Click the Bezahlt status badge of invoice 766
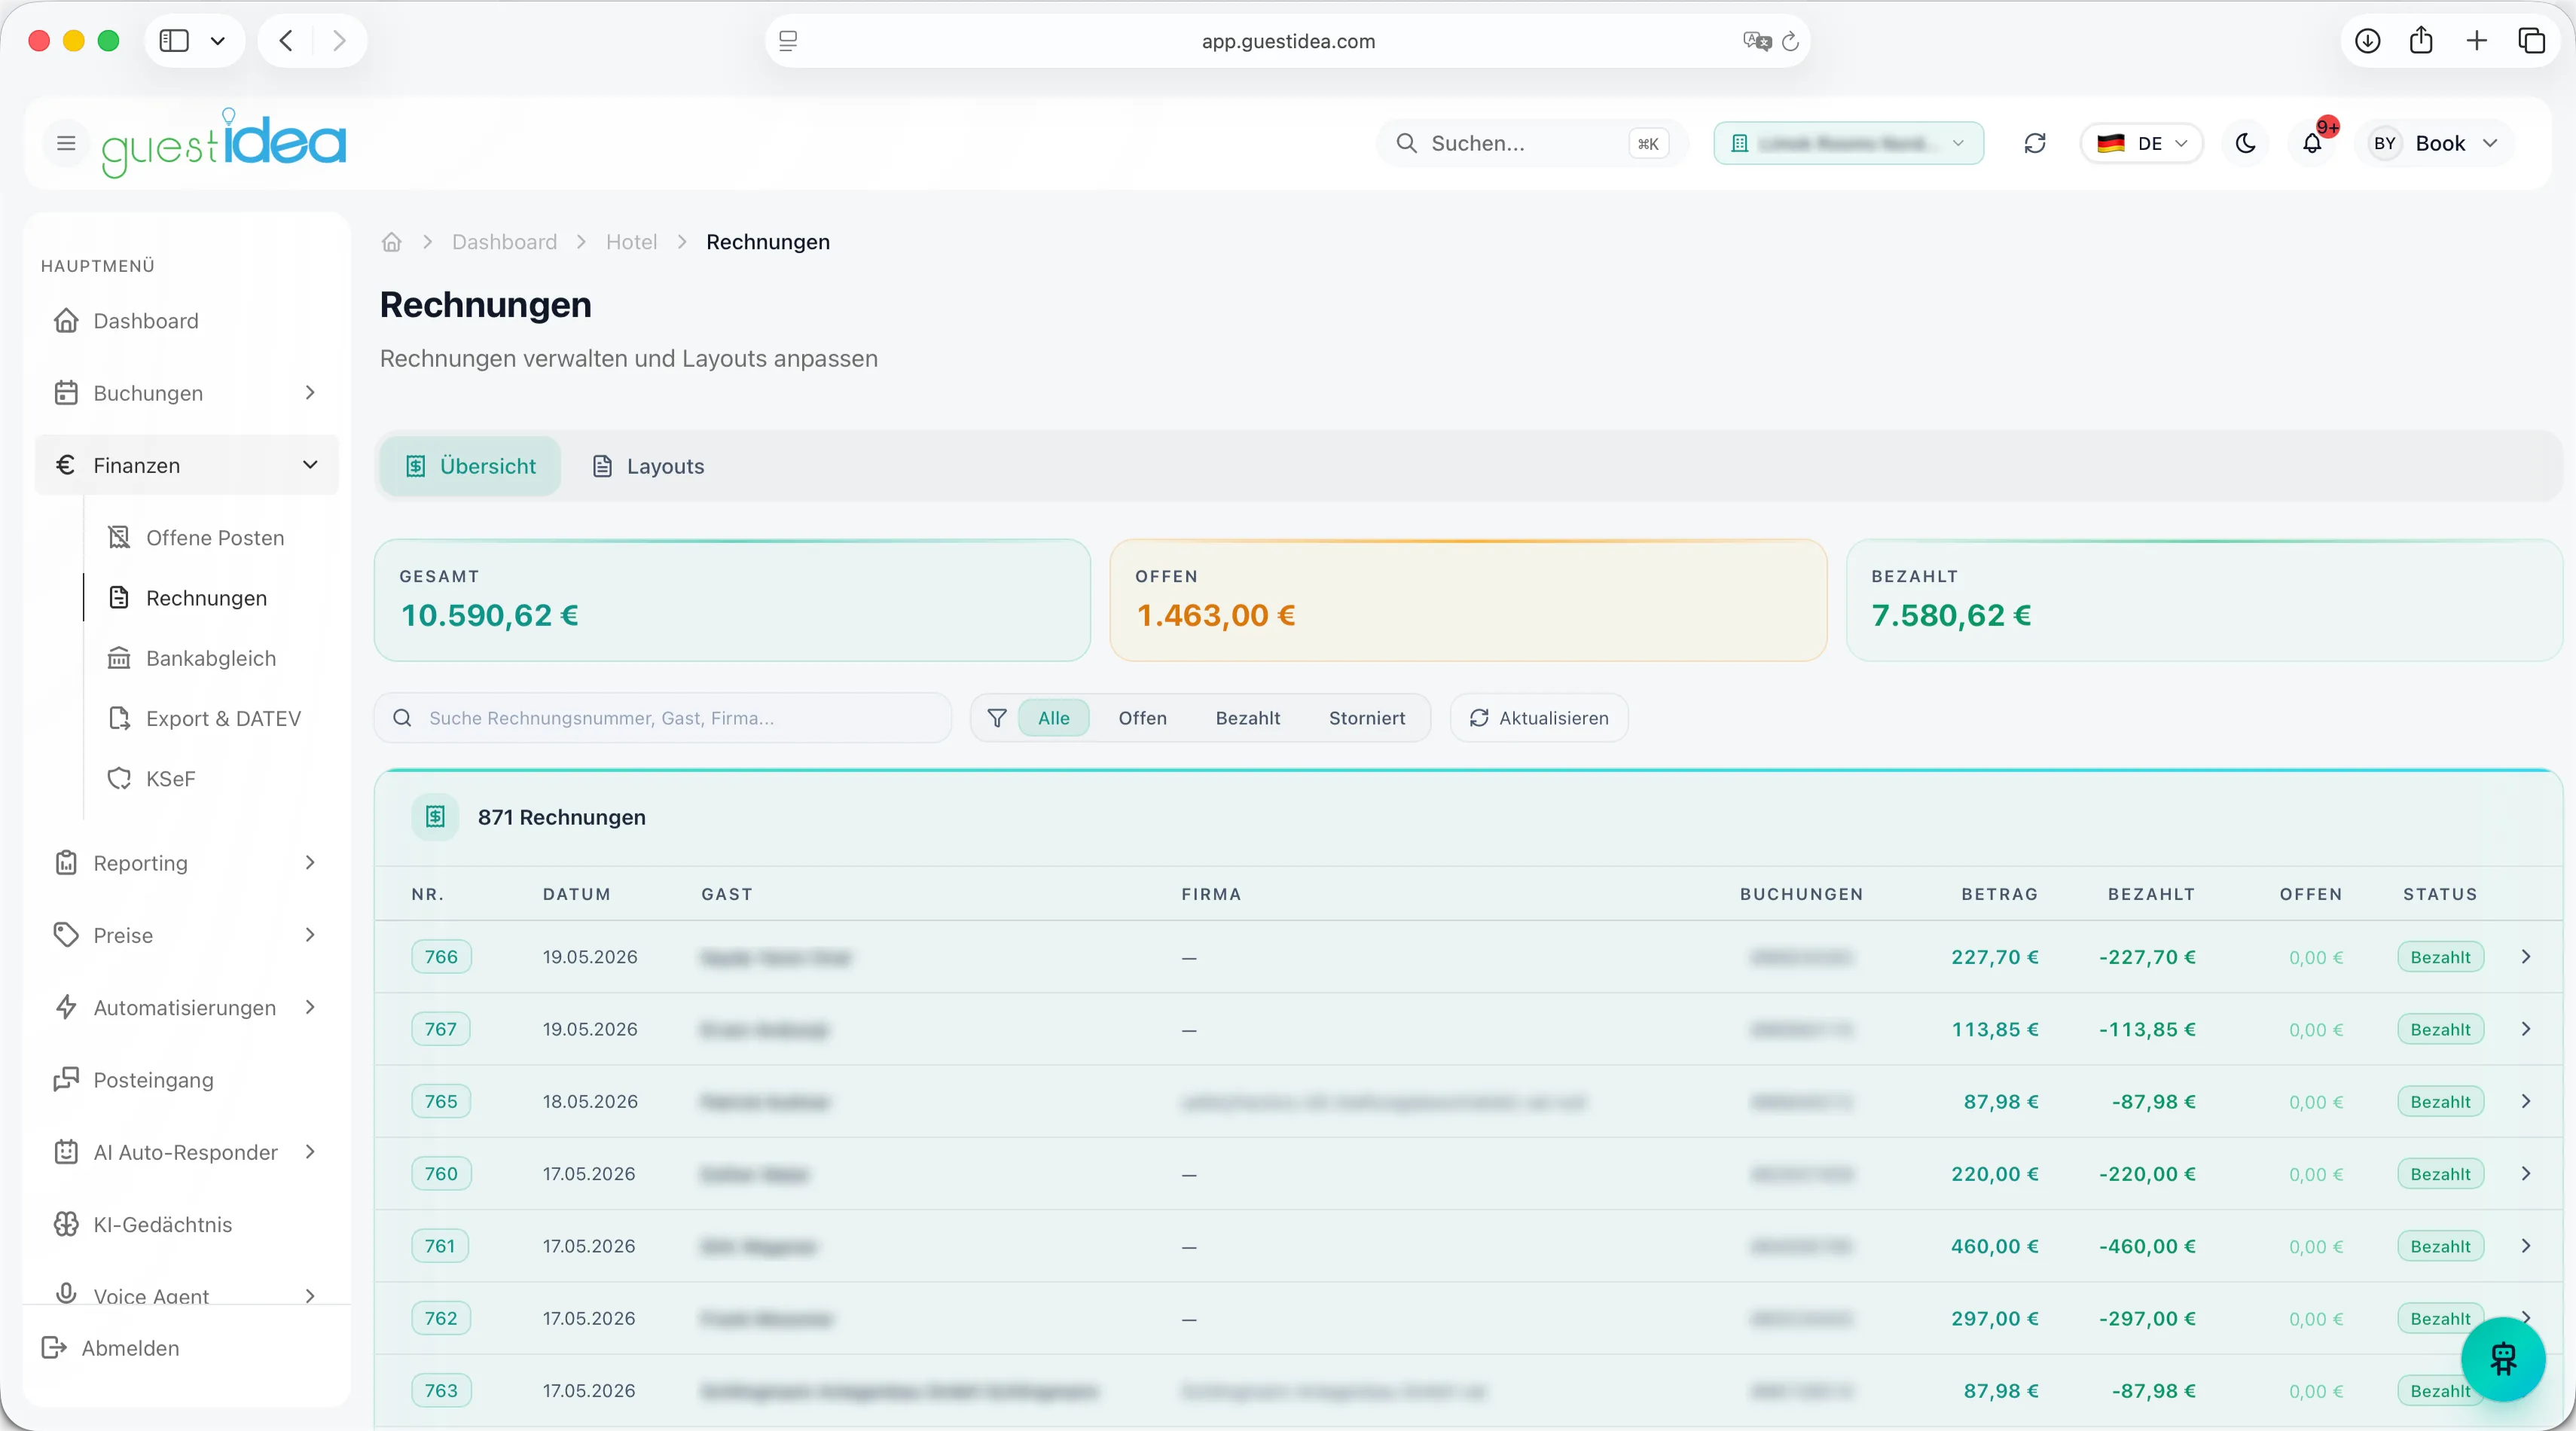 [x=2440, y=957]
